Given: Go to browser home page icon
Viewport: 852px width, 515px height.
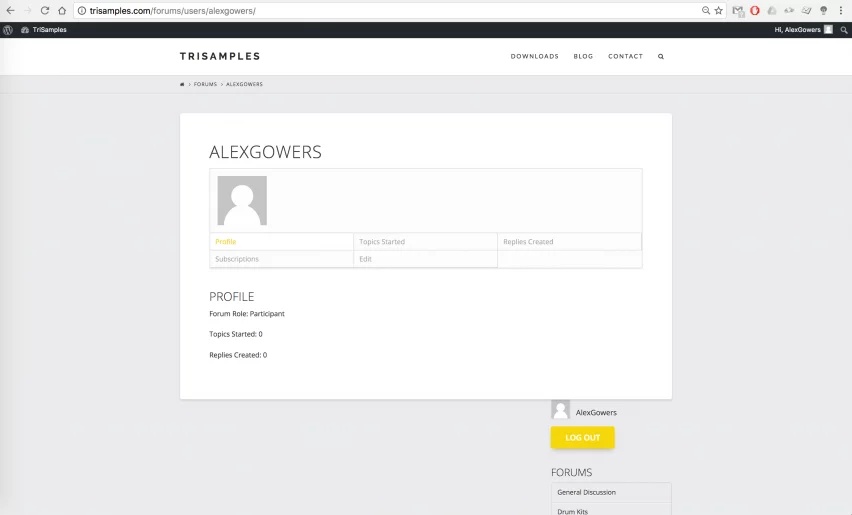Looking at the screenshot, I should coord(62,10).
